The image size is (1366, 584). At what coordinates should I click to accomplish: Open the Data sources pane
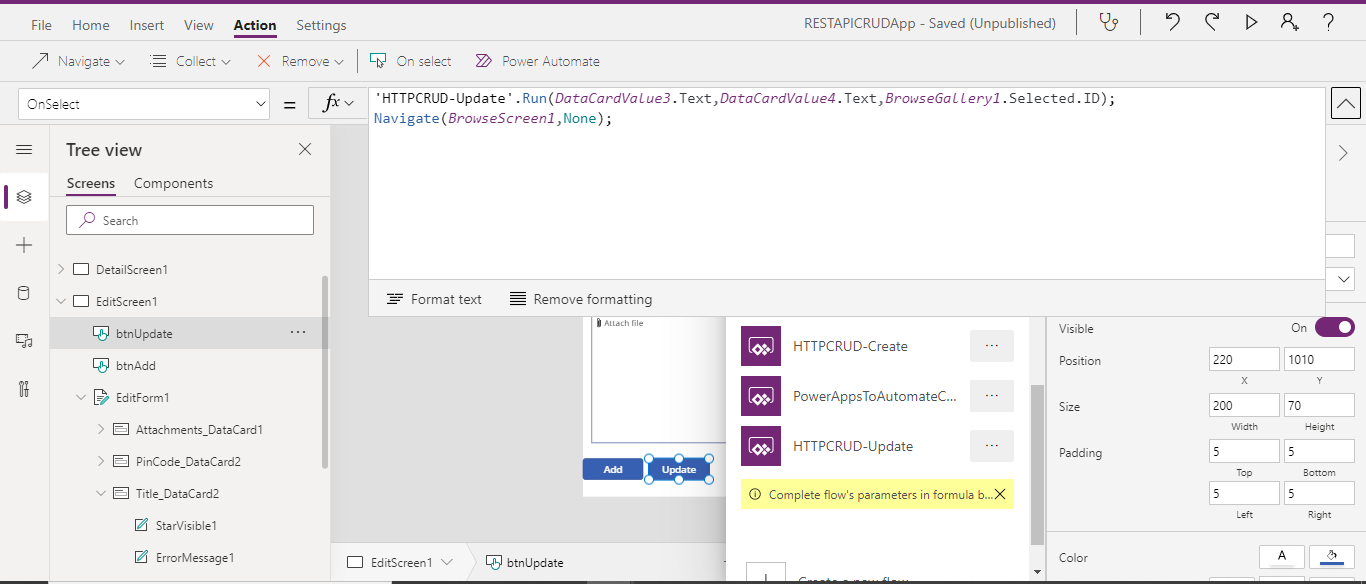[24, 292]
